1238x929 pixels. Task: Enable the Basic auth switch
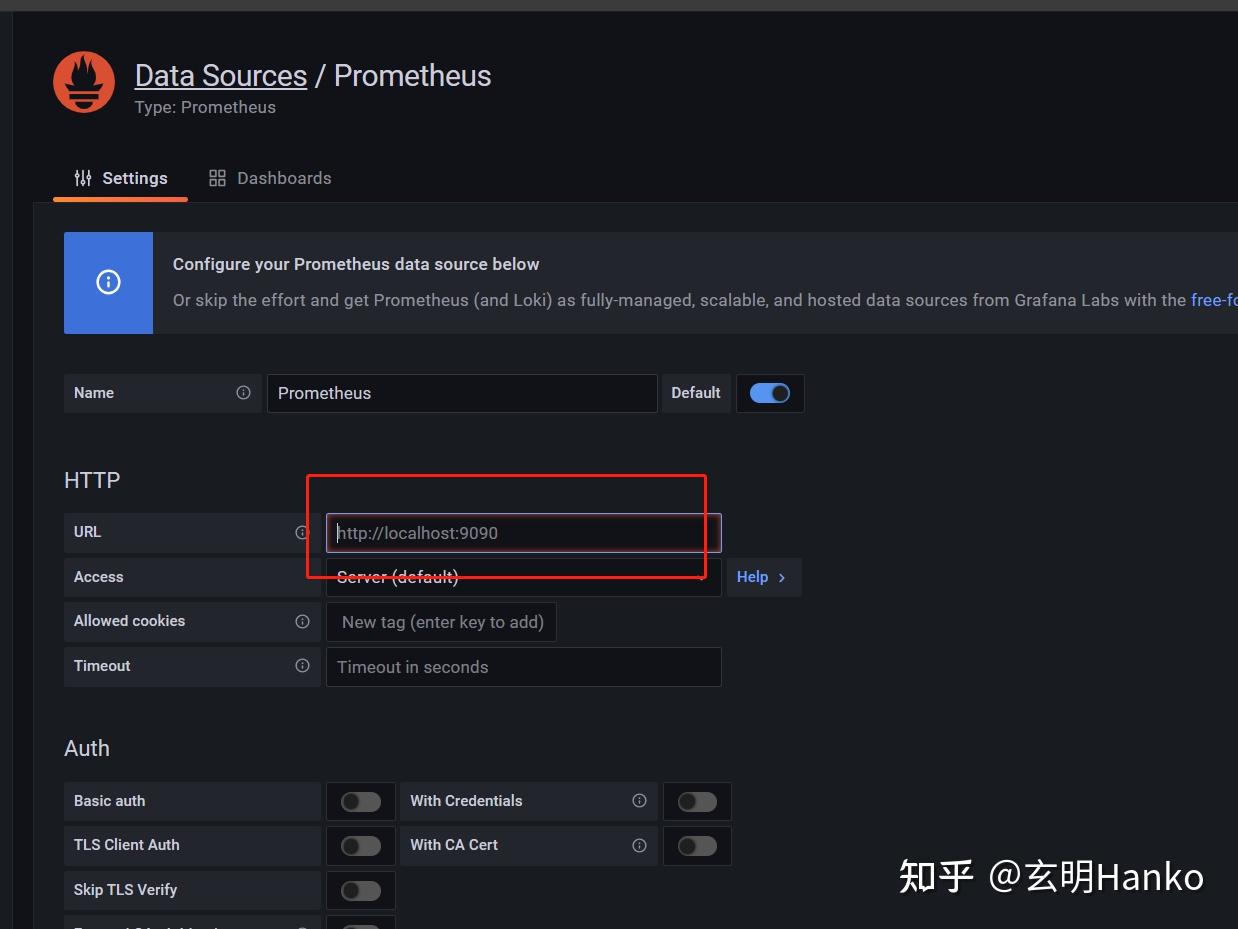(360, 802)
